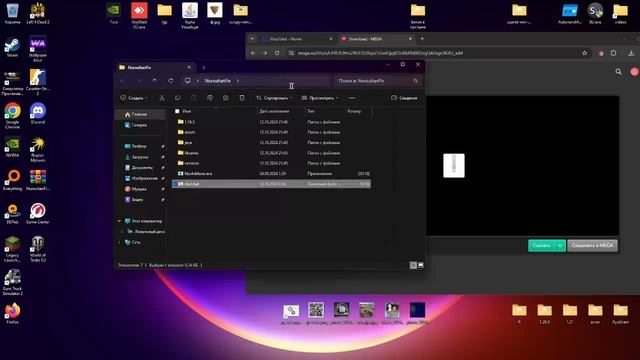Open the Sort dropdown in Explorer toolbar
The width and height of the screenshot is (640, 360).
(274, 98)
